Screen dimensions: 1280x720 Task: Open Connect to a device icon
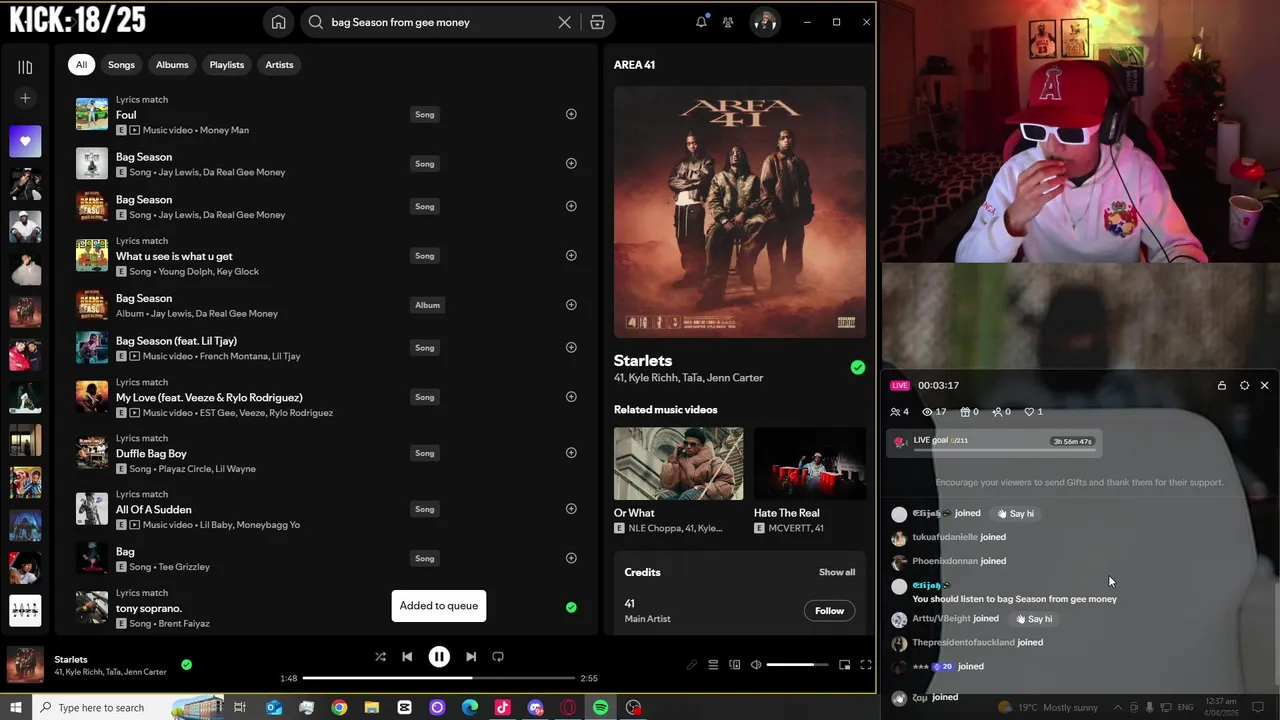click(x=735, y=665)
